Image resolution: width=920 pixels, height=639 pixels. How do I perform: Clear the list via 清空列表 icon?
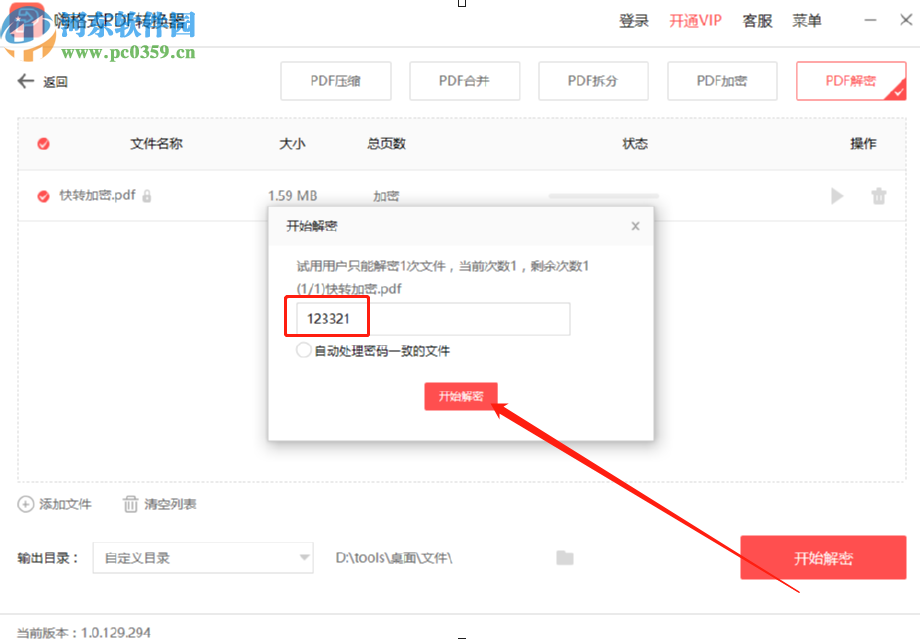click(131, 505)
